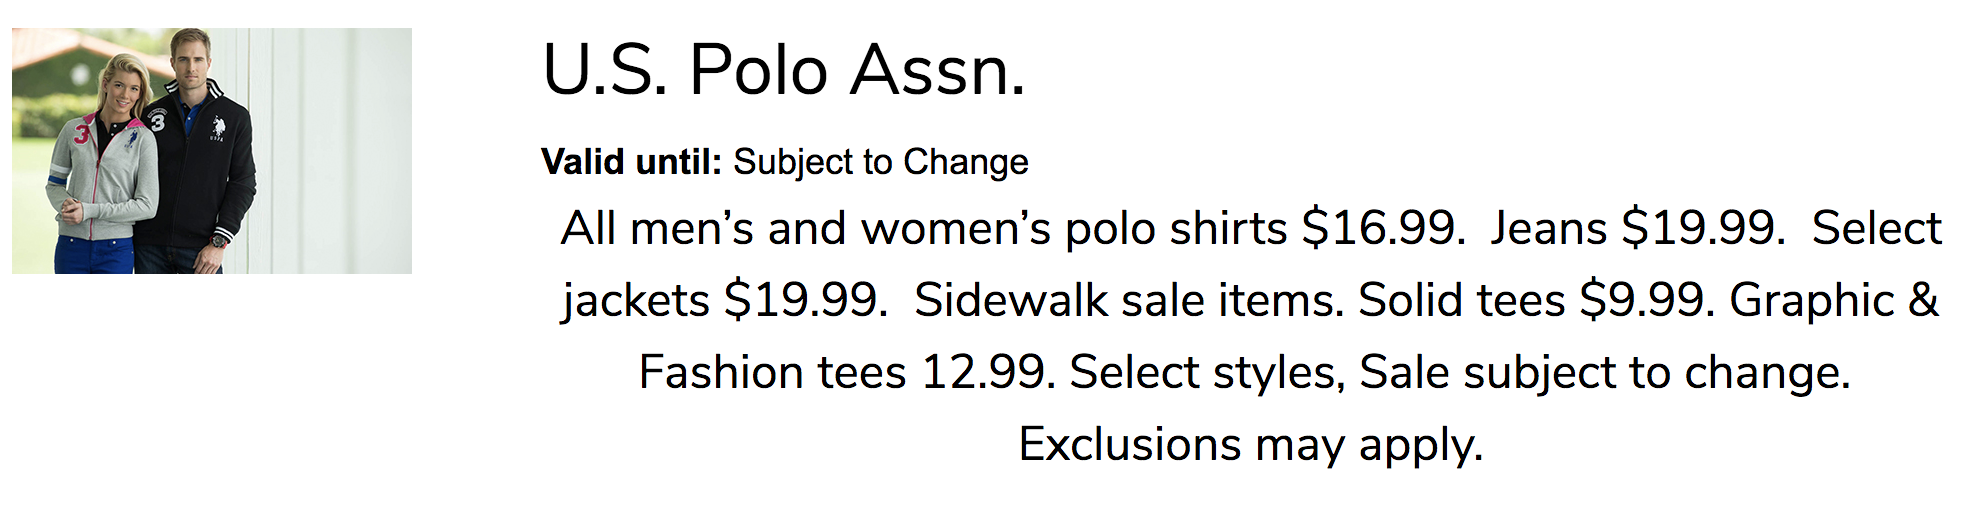1986x524 pixels.
Task: Click the wristwatch on the man's hand
Action: (x=221, y=240)
